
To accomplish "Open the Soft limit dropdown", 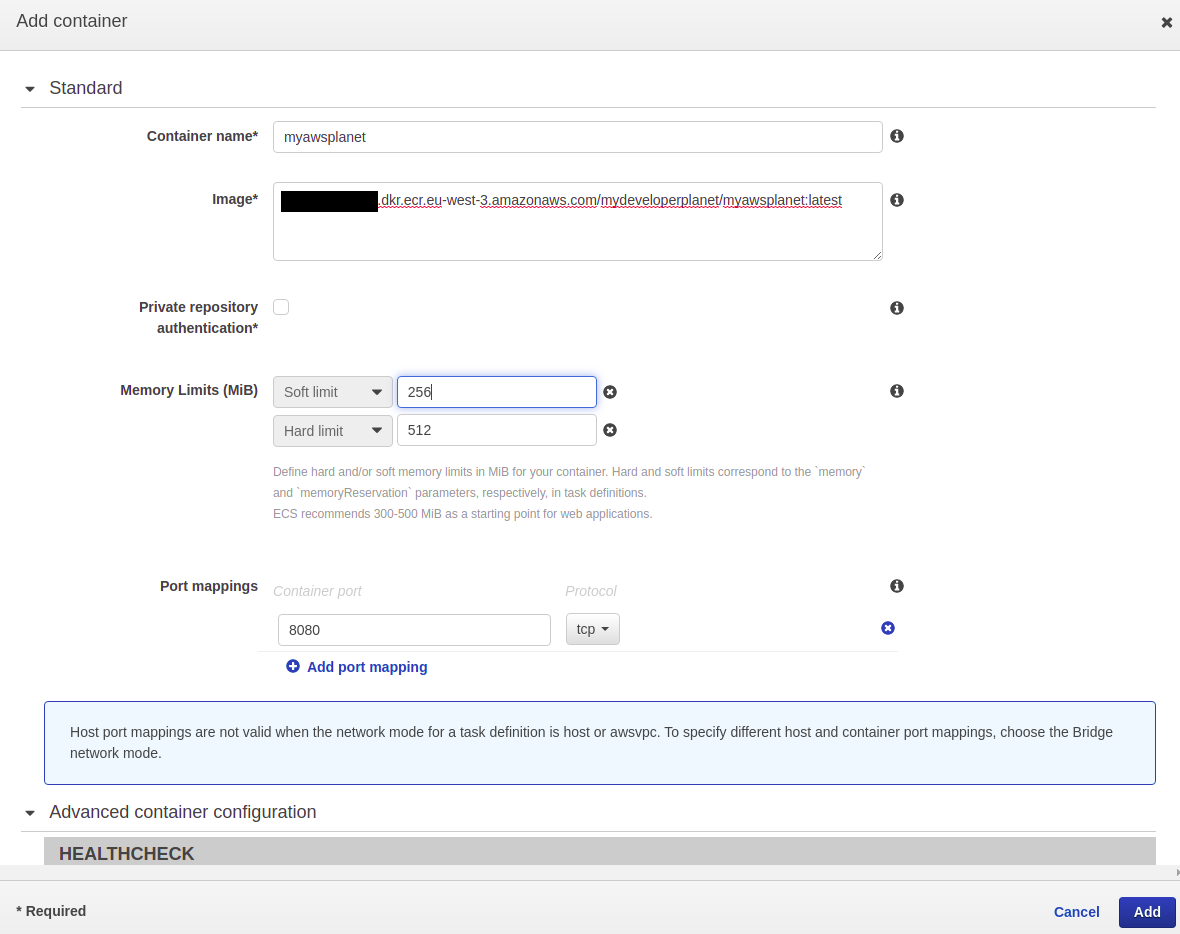I will [x=332, y=392].
